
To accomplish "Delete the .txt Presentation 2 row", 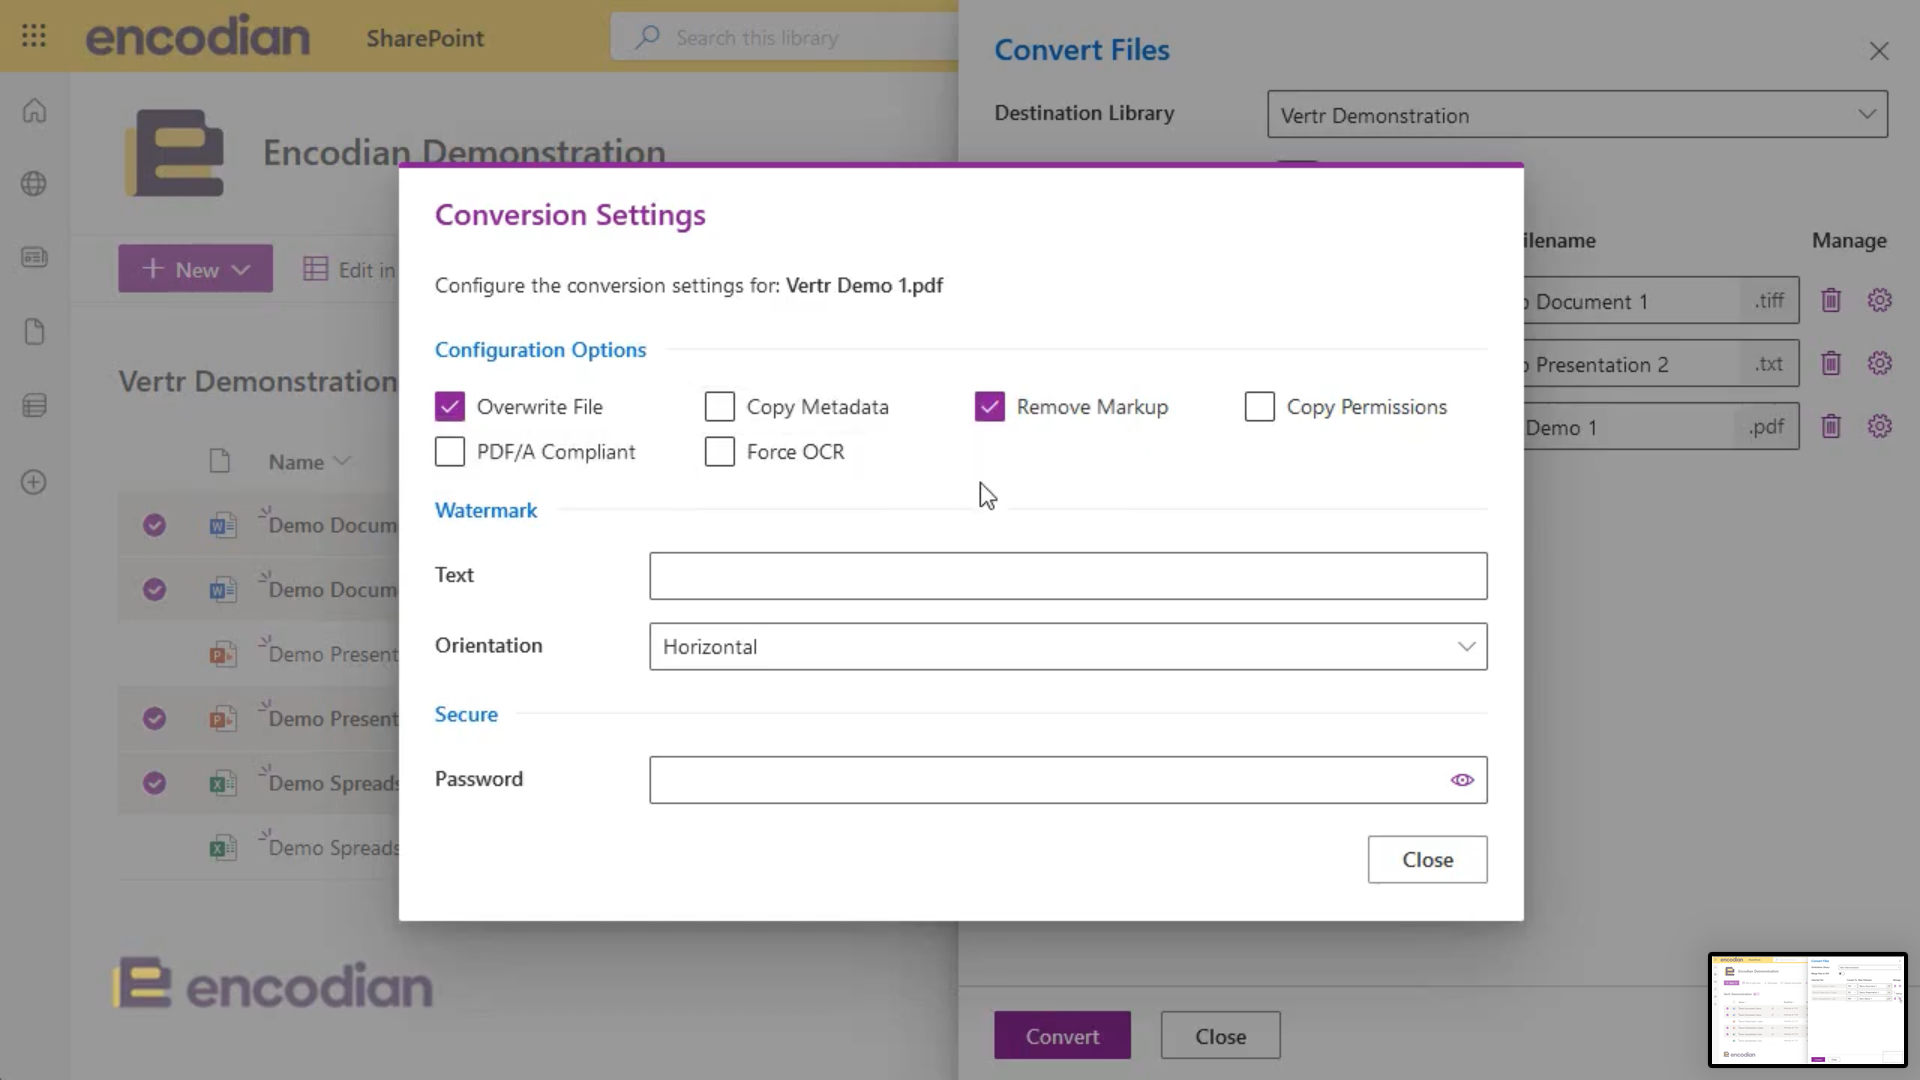I will click(x=1831, y=363).
